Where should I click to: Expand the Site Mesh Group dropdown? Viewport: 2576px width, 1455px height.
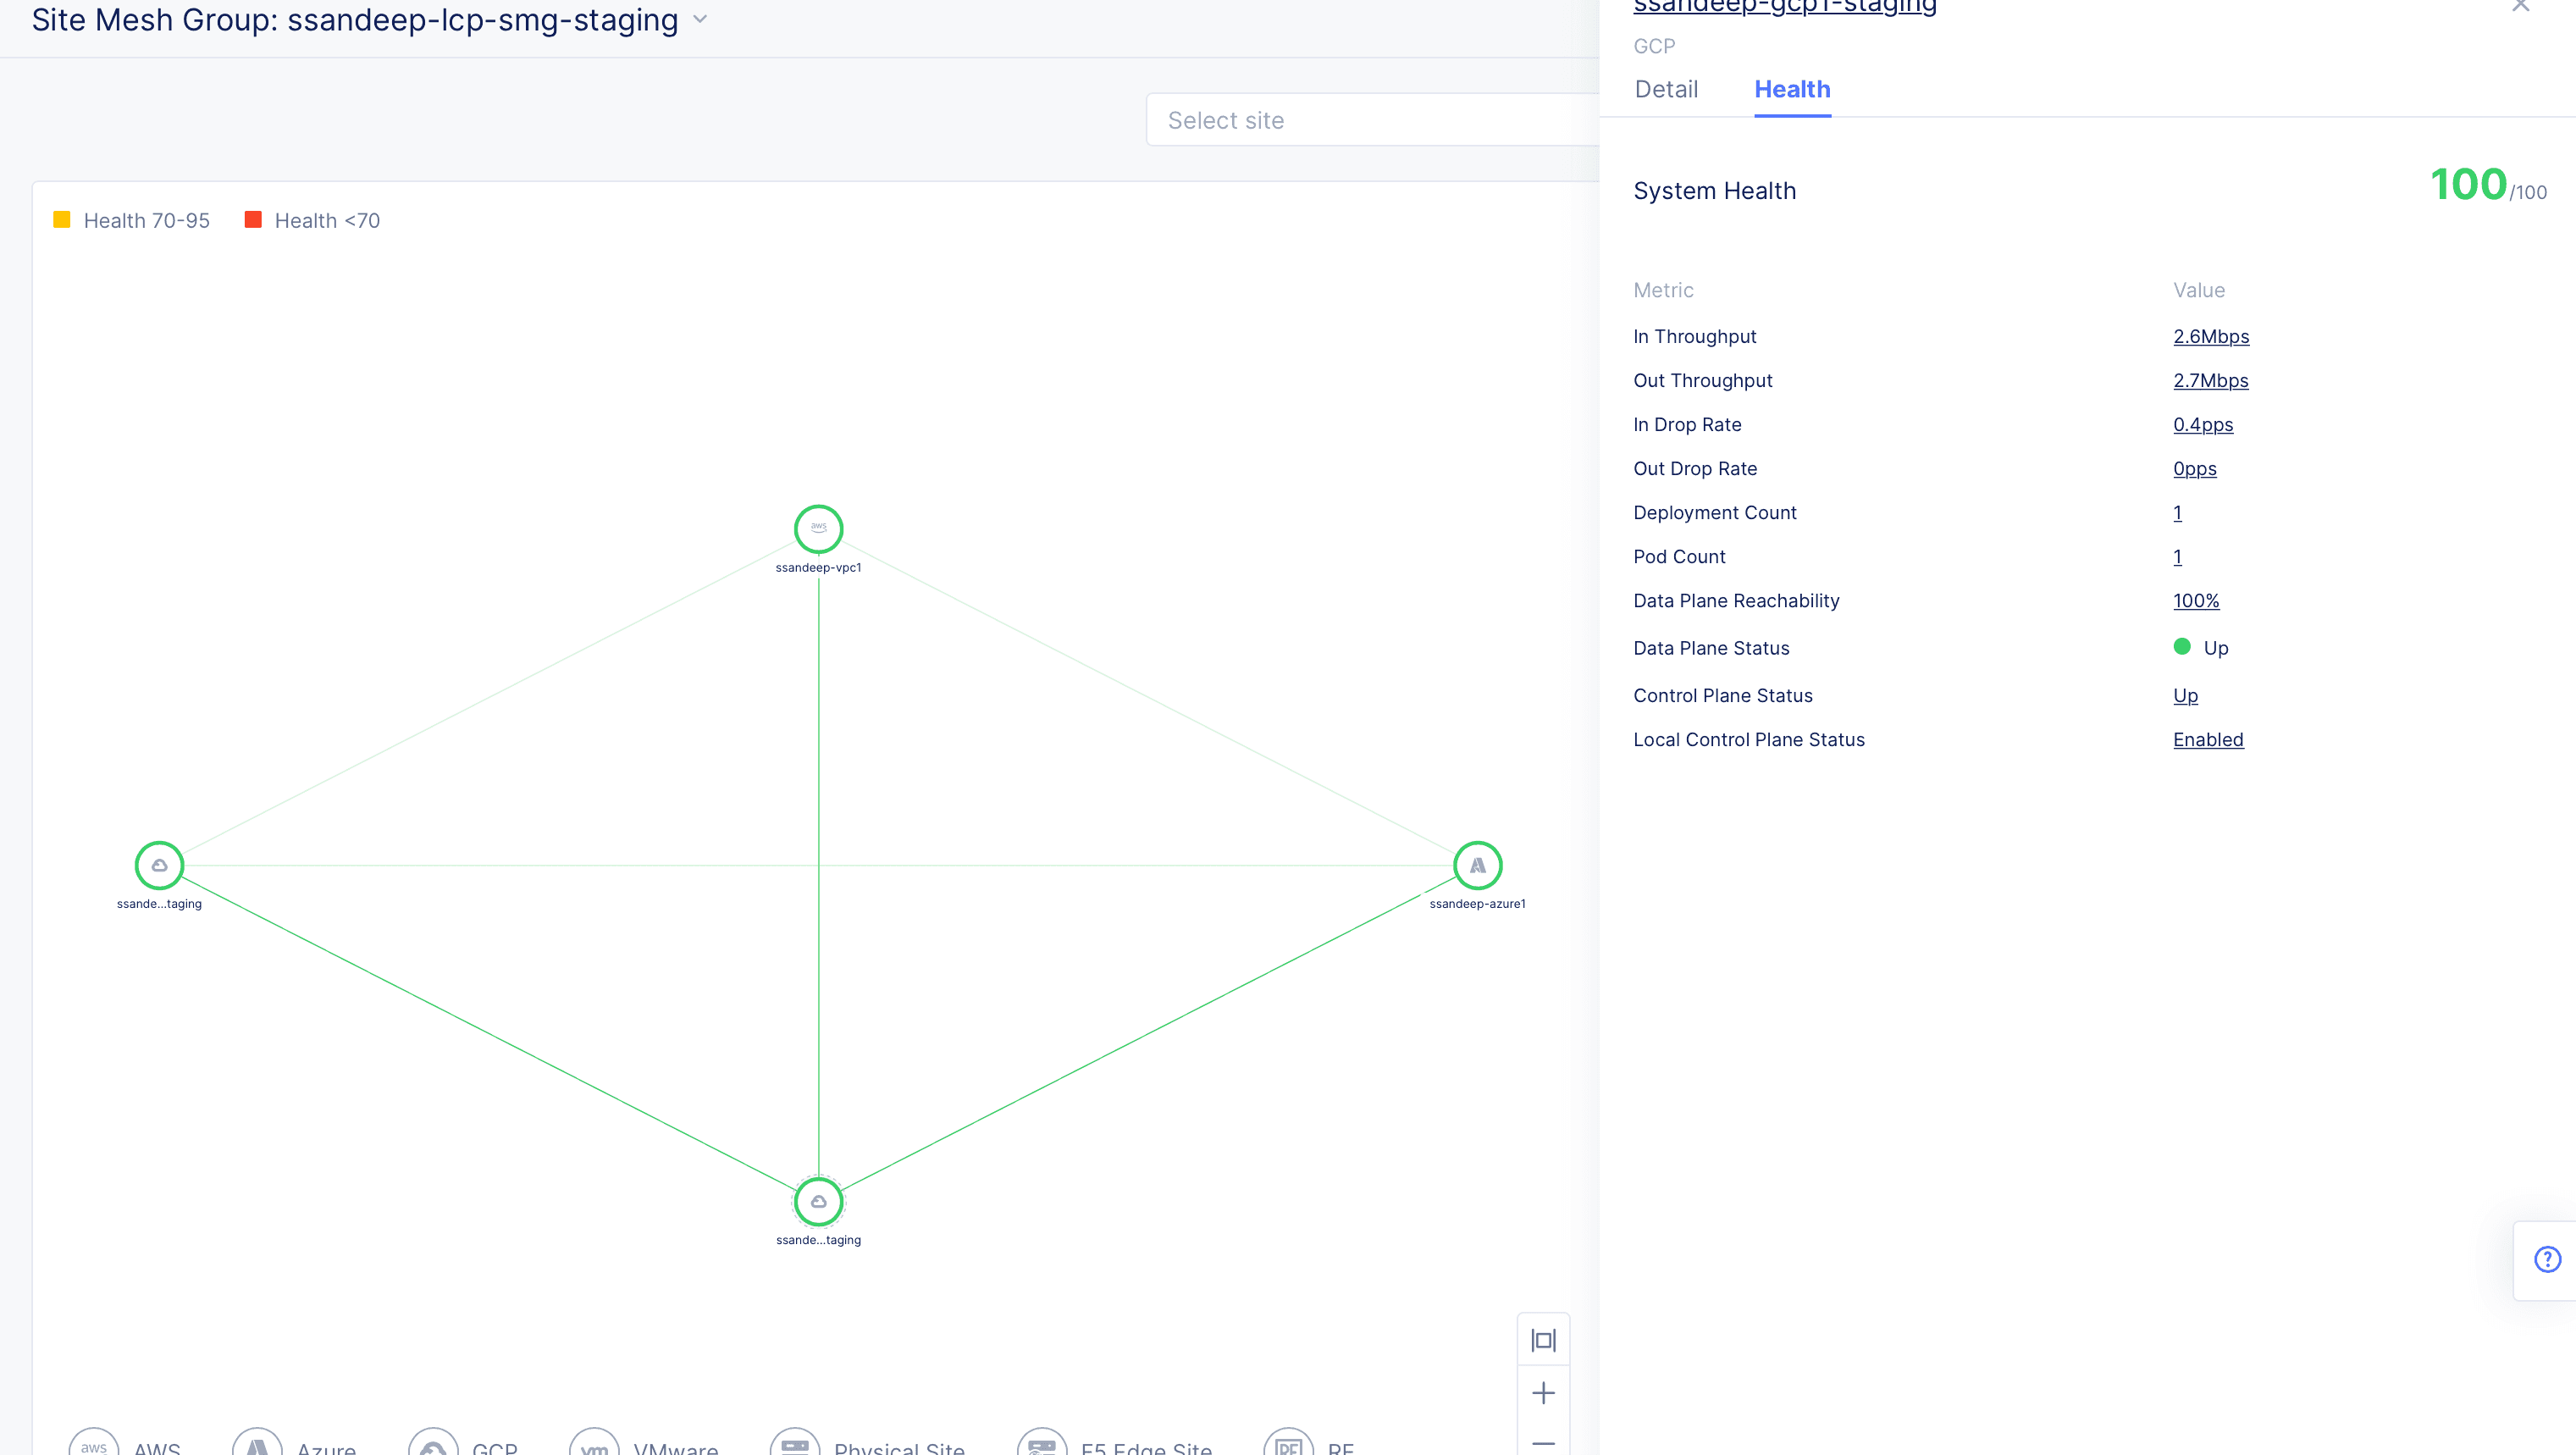coord(700,19)
